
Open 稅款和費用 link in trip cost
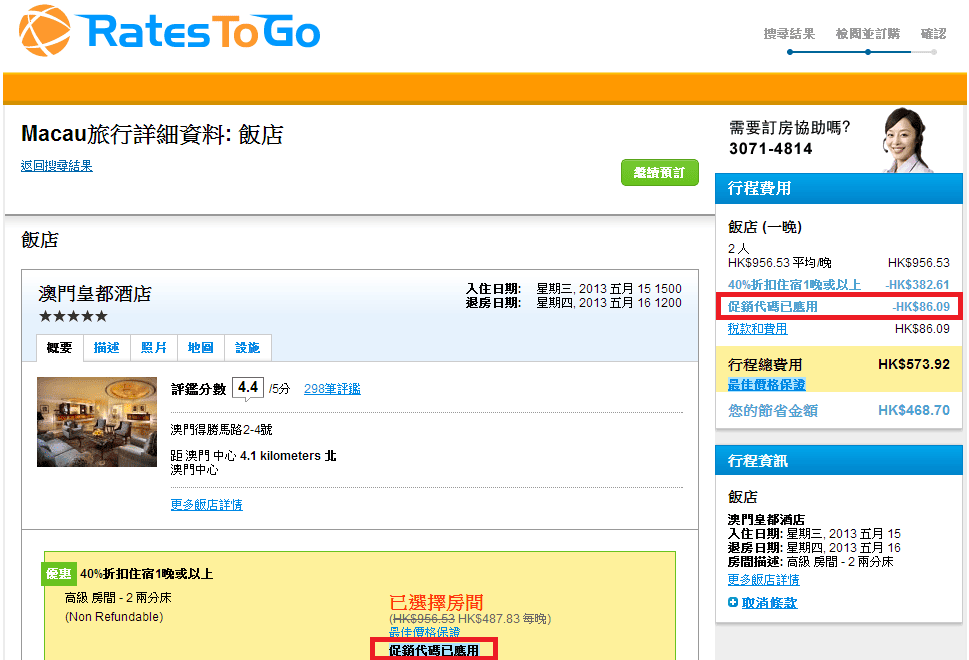tap(757, 329)
